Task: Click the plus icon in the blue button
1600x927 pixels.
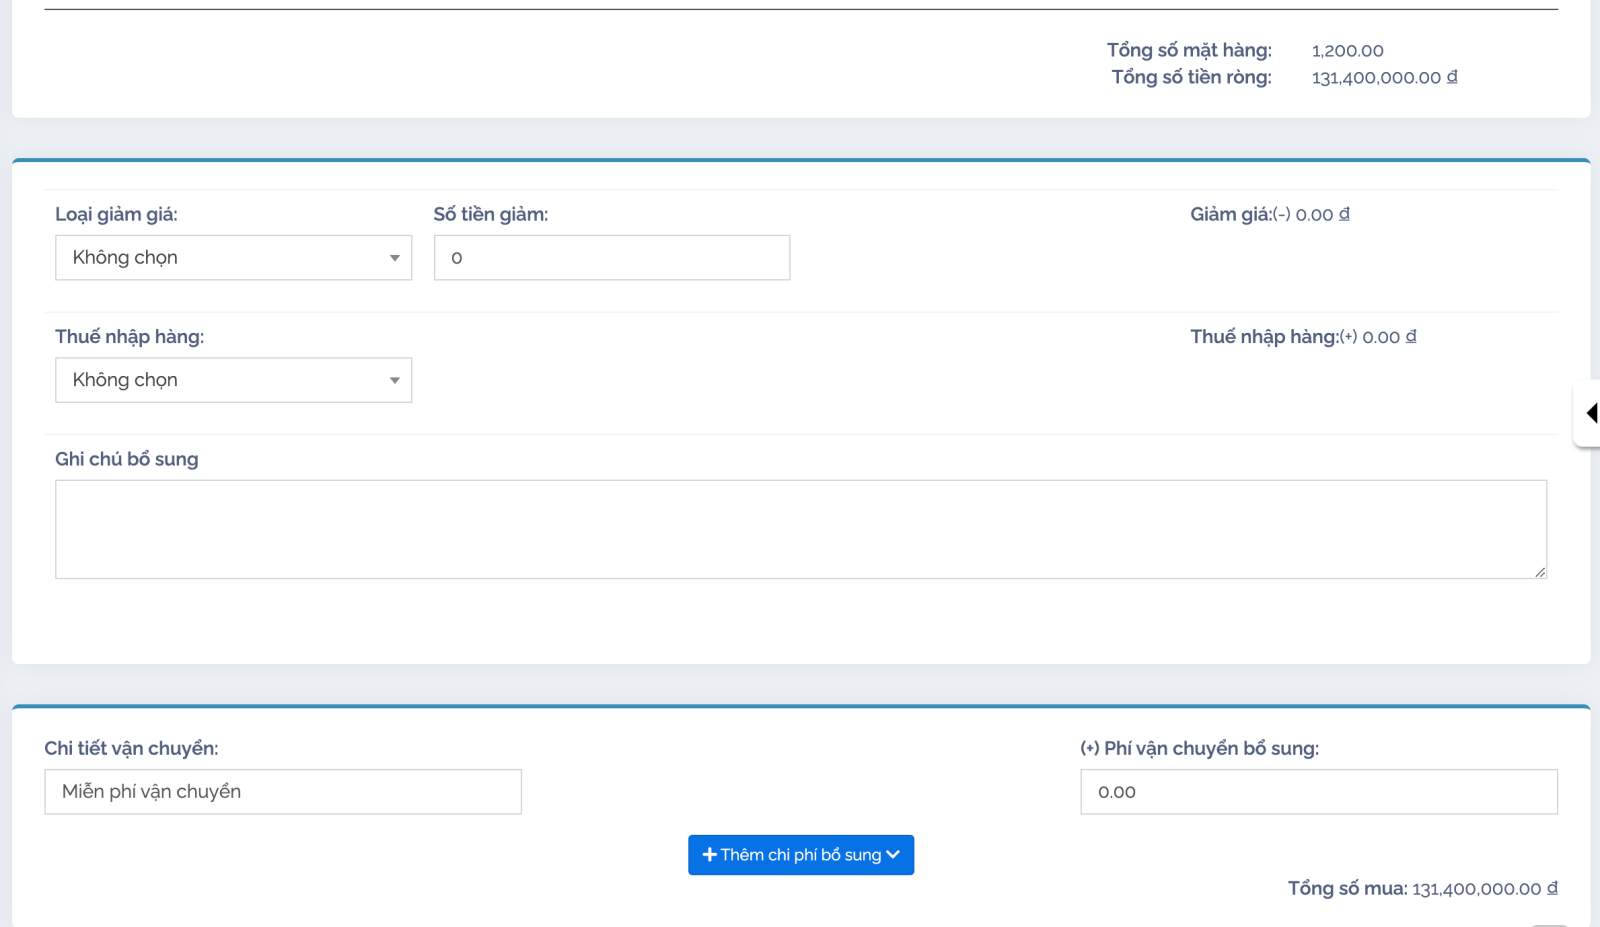Action: [709, 855]
